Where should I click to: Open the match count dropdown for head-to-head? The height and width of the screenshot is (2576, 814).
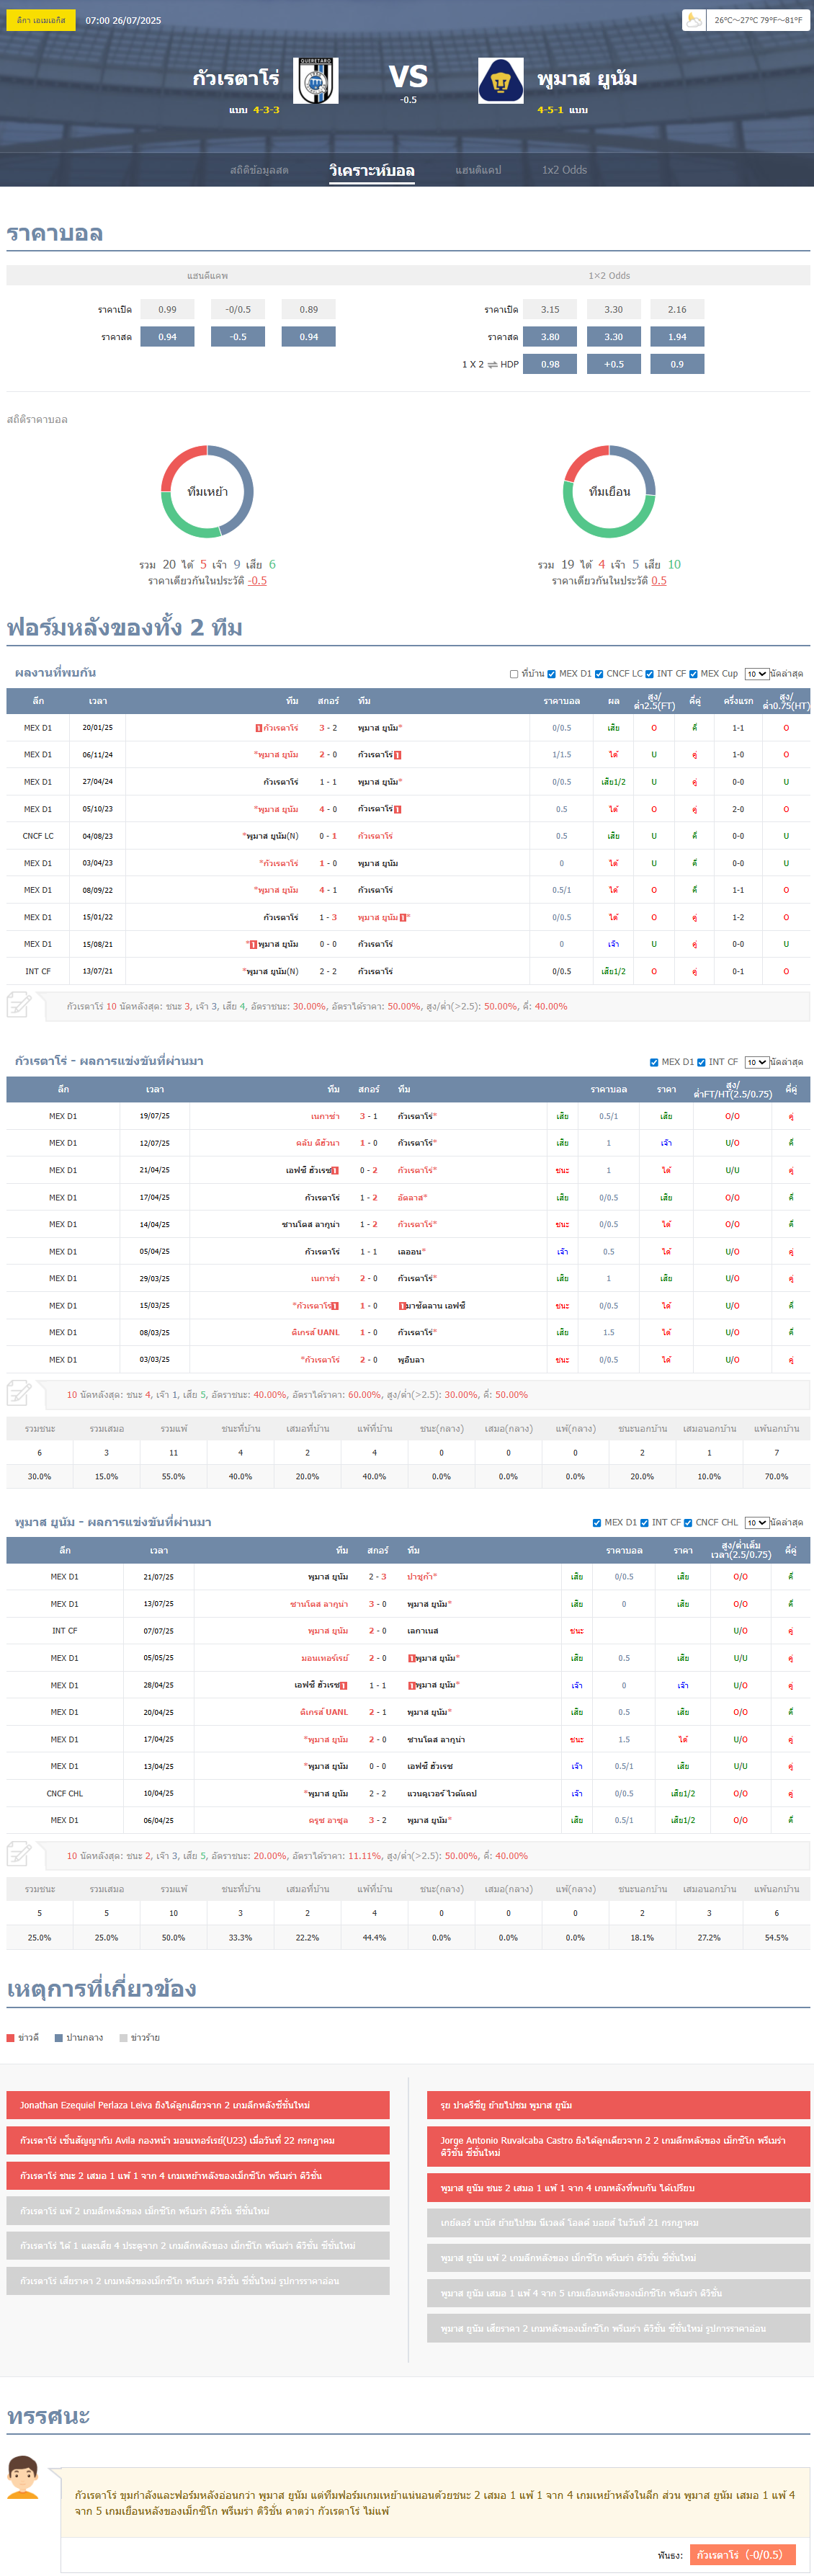click(x=756, y=674)
